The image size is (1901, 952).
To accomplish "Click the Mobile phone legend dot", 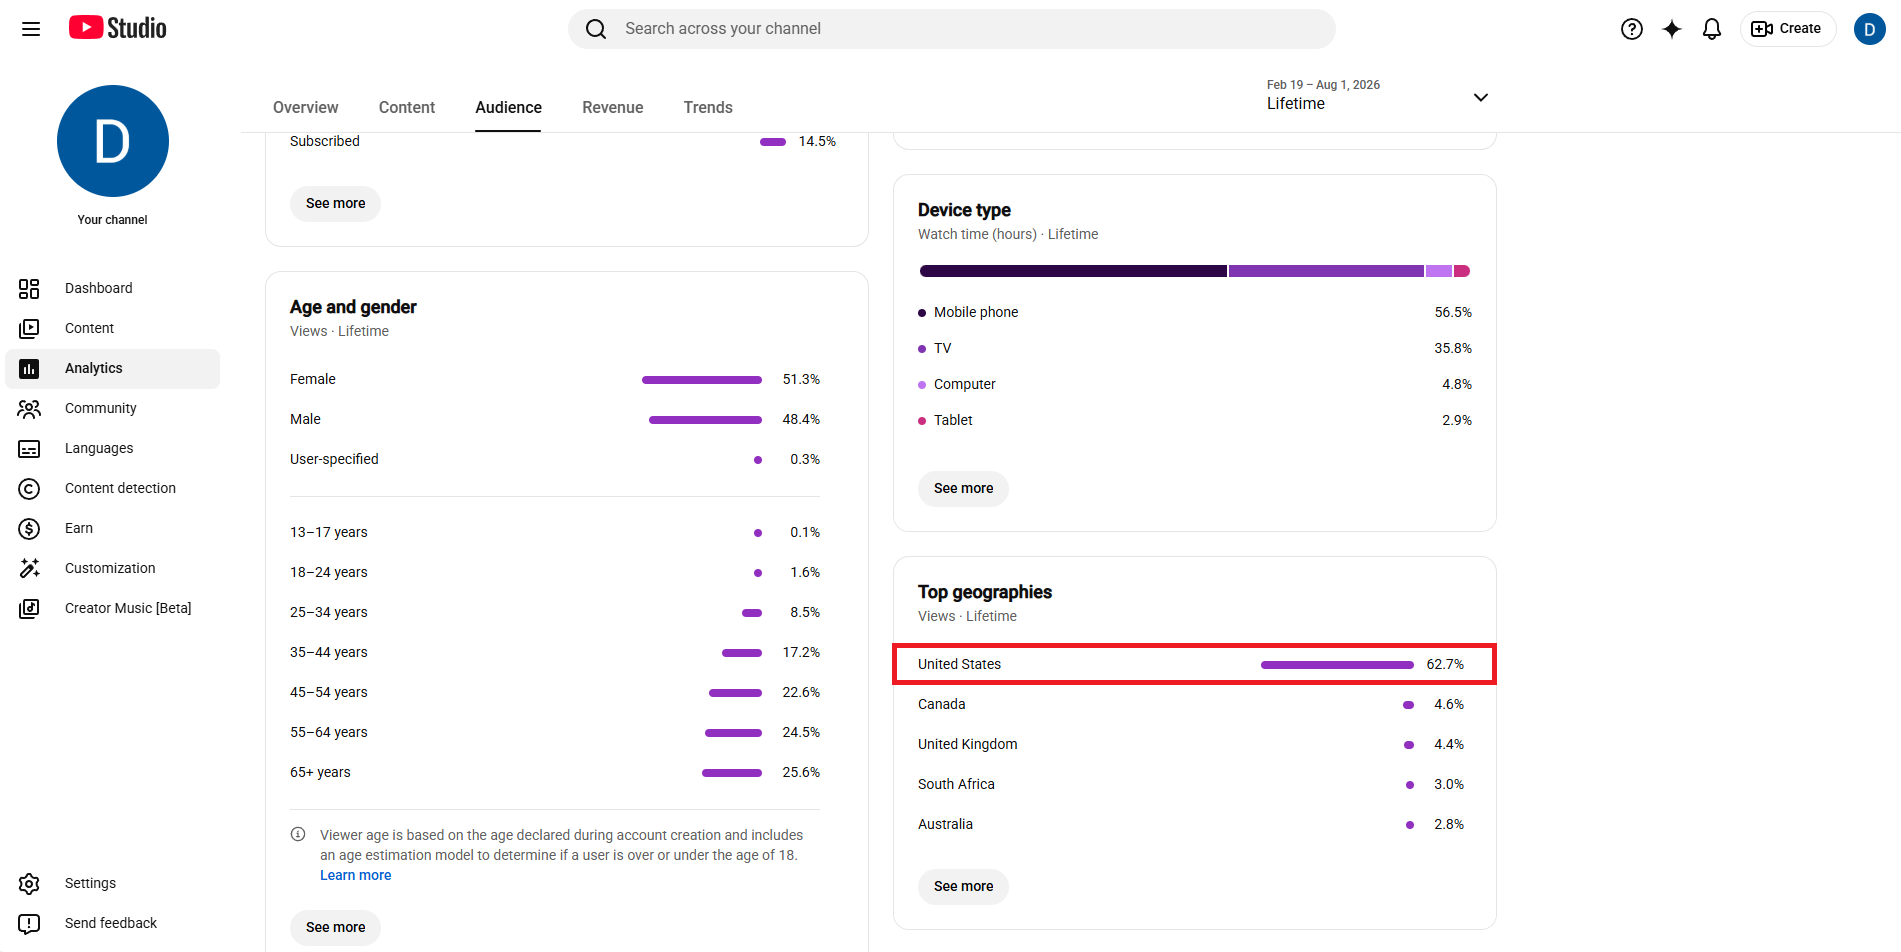I will click(922, 313).
